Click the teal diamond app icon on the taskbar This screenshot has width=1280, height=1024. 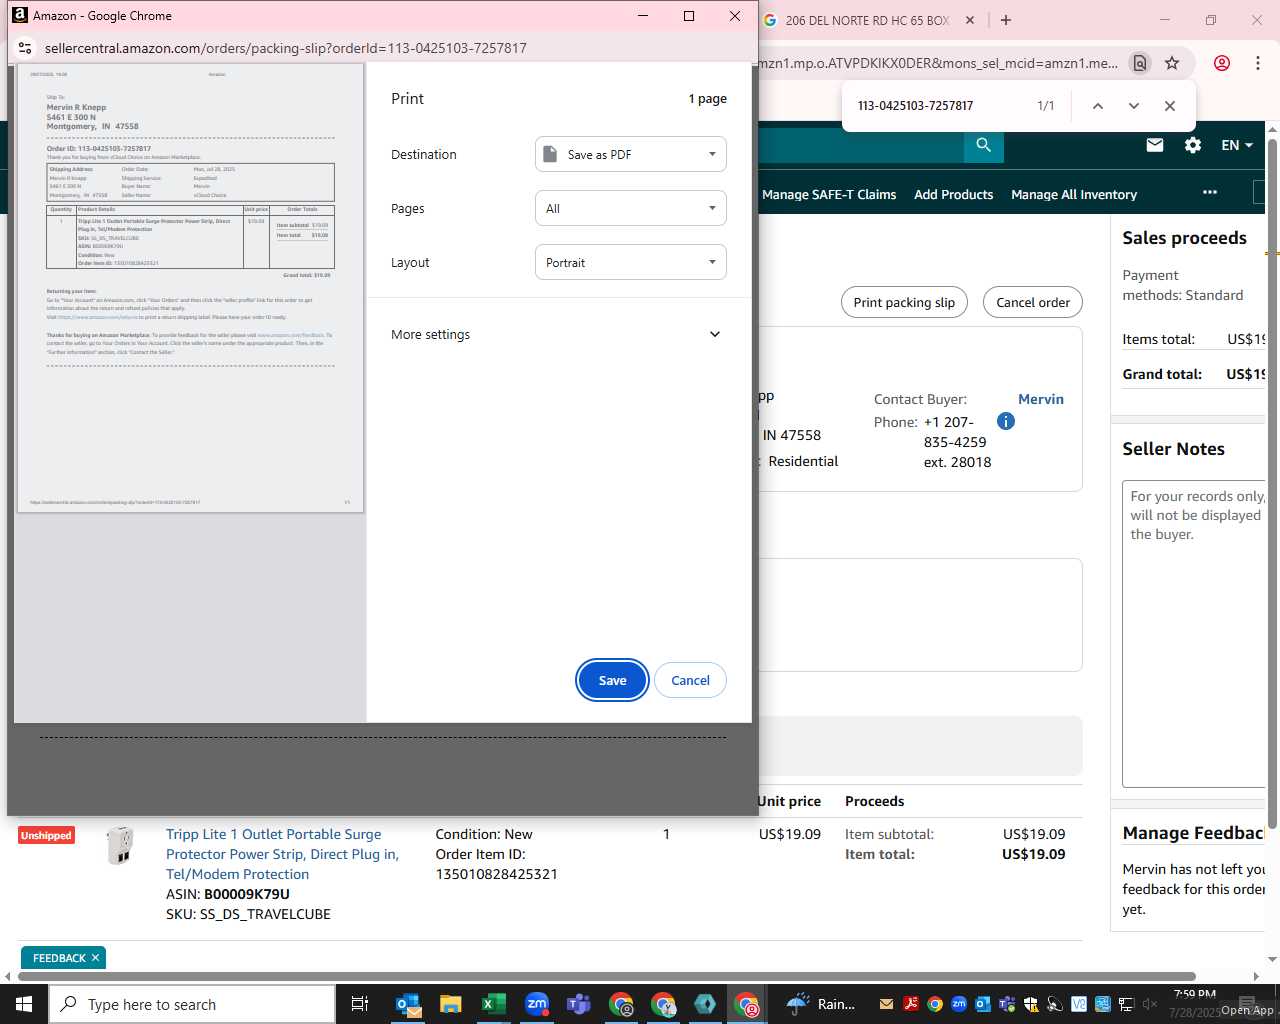pyautogui.click(x=705, y=1004)
